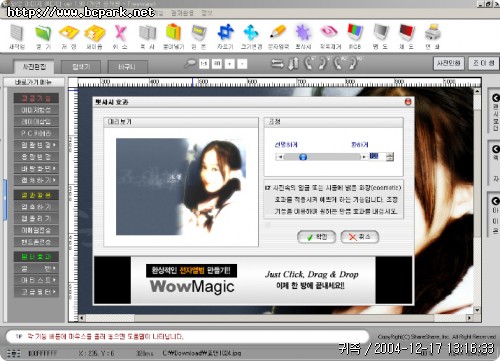500x361 pixels.
Task: Click the sidebar item directly above PC카메라
Action: pos(36,121)
